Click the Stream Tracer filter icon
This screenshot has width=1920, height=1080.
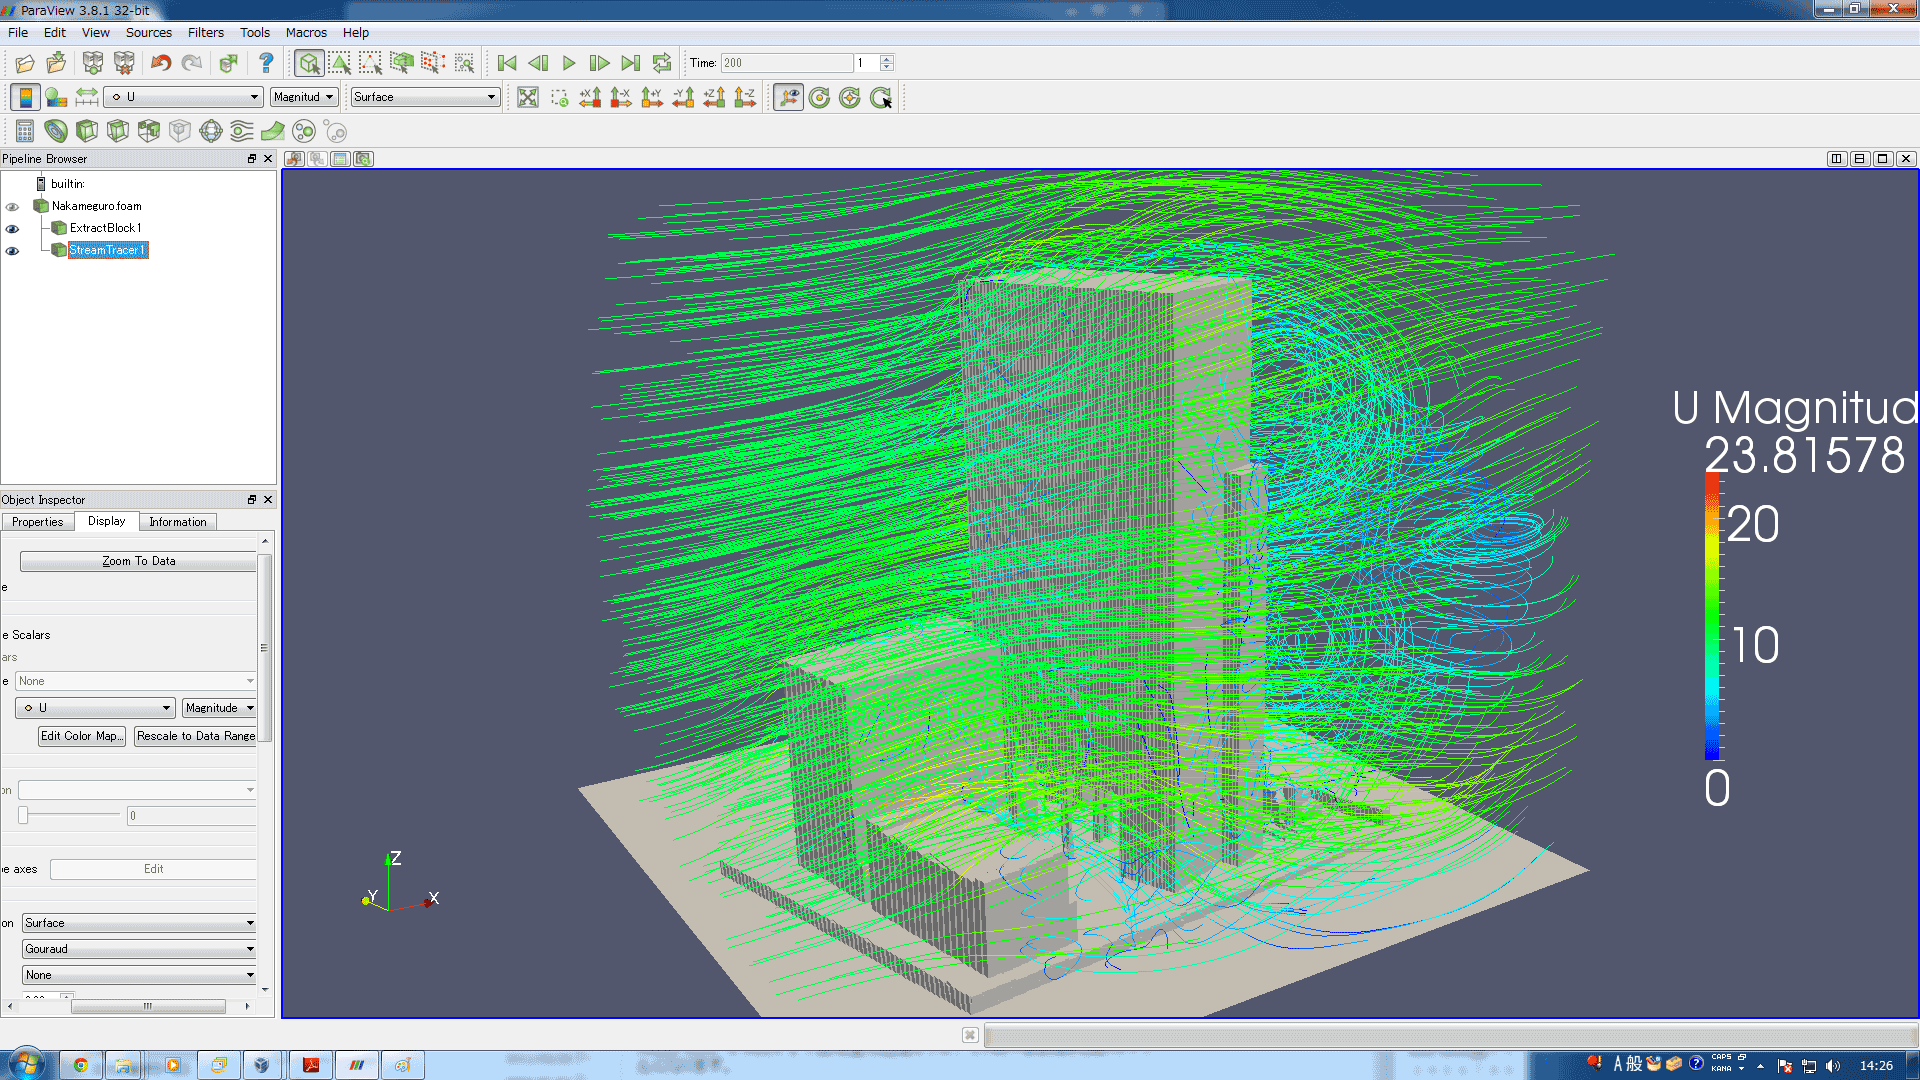point(241,131)
